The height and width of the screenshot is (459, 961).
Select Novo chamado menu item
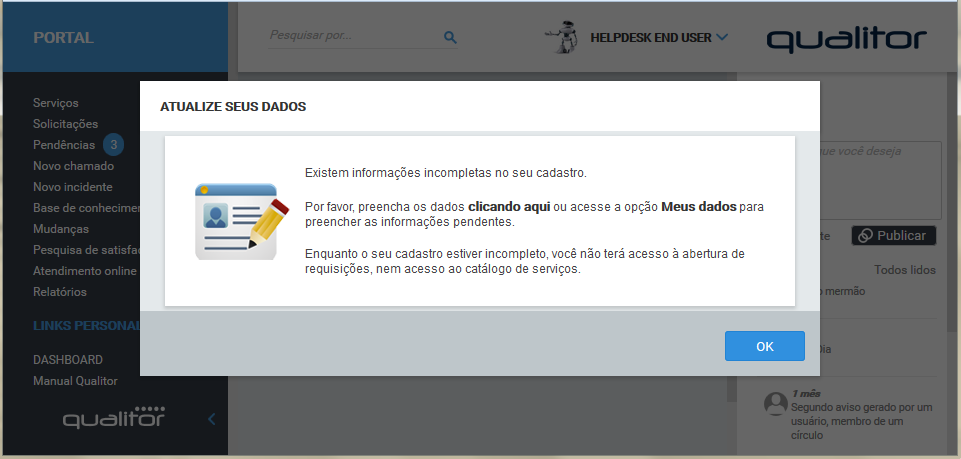[x=73, y=166]
